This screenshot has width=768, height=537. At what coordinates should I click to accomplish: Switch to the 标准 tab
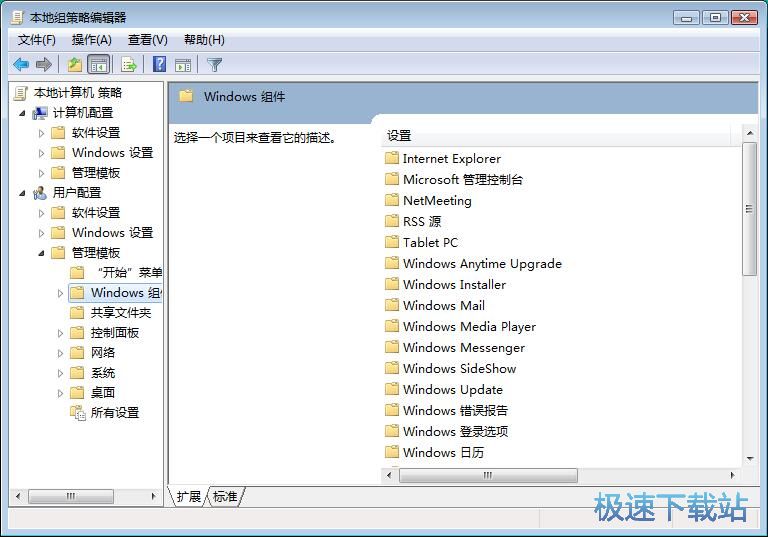click(x=225, y=497)
